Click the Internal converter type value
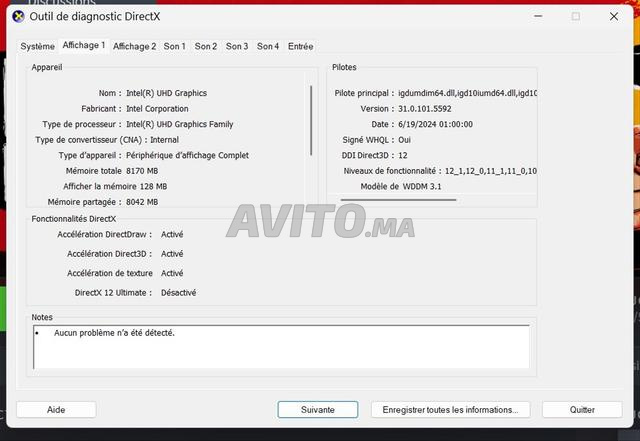640x441 pixels. point(164,140)
